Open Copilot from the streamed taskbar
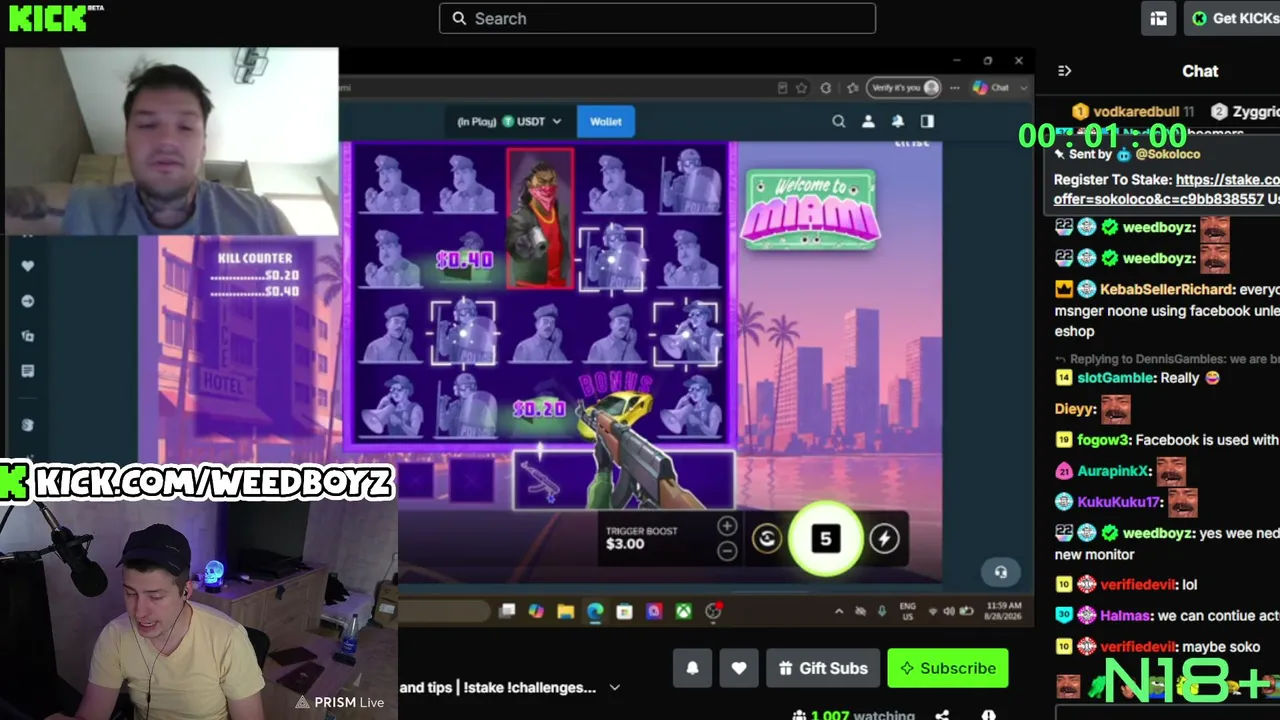 pyautogui.click(x=536, y=611)
